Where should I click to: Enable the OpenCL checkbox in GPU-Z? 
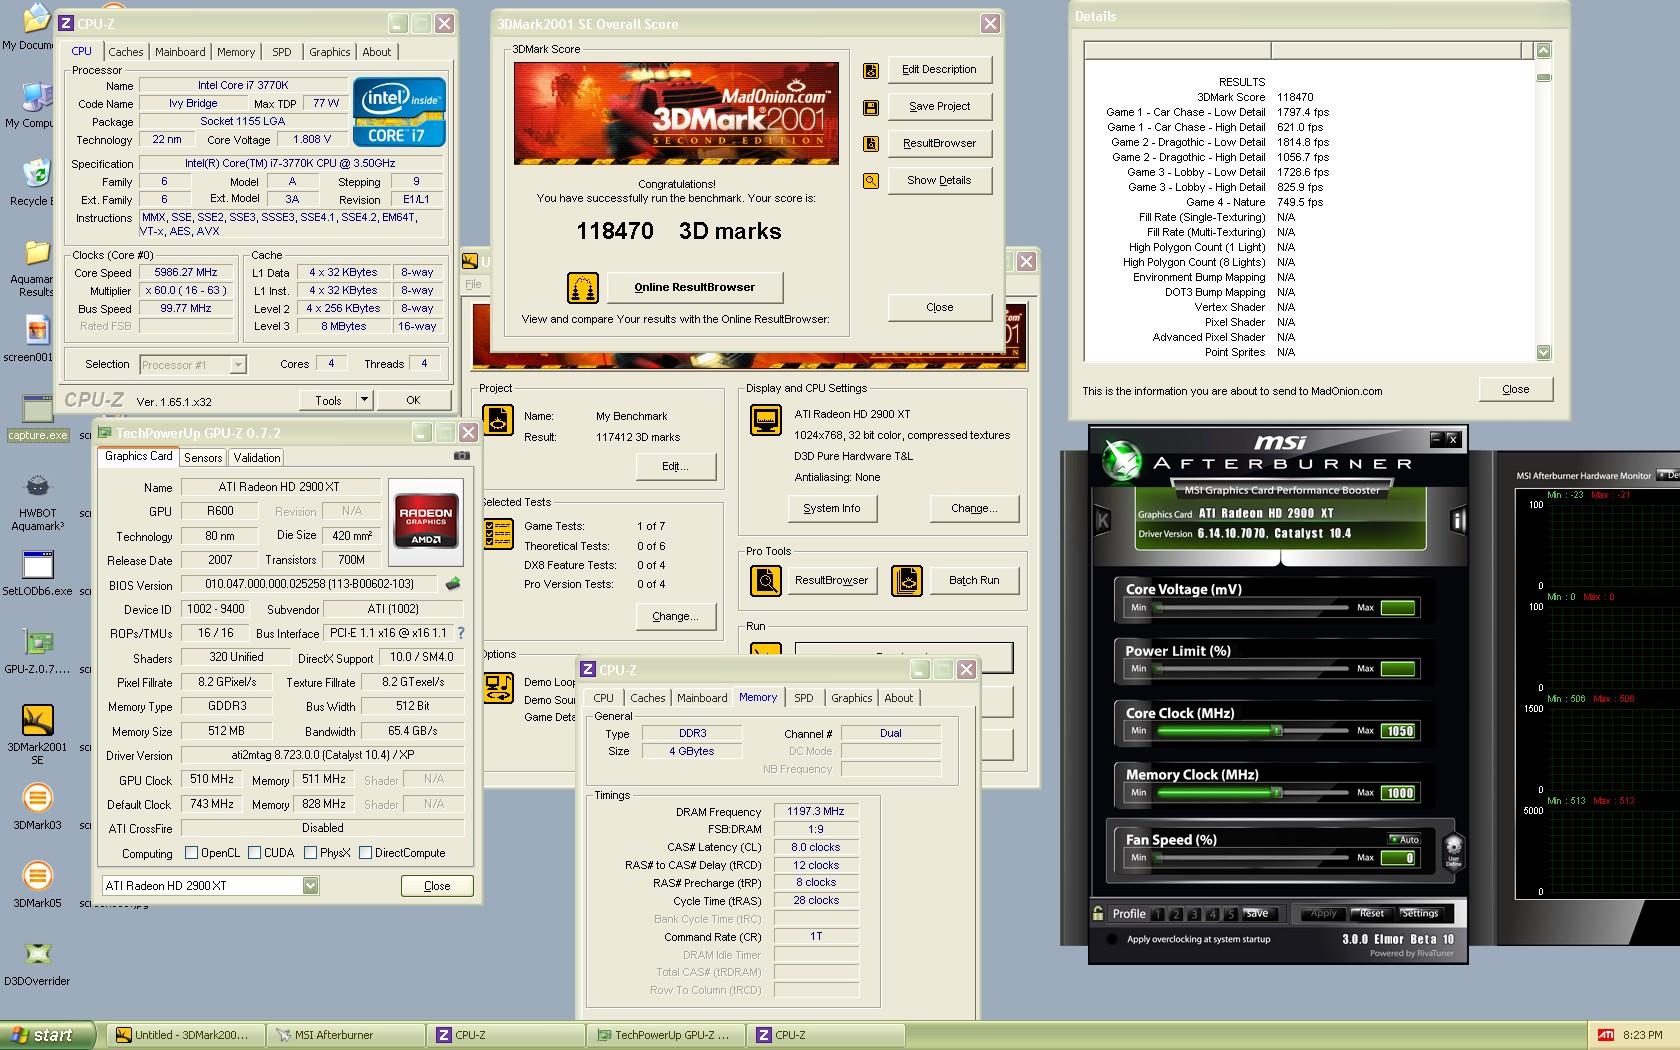(191, 853)
